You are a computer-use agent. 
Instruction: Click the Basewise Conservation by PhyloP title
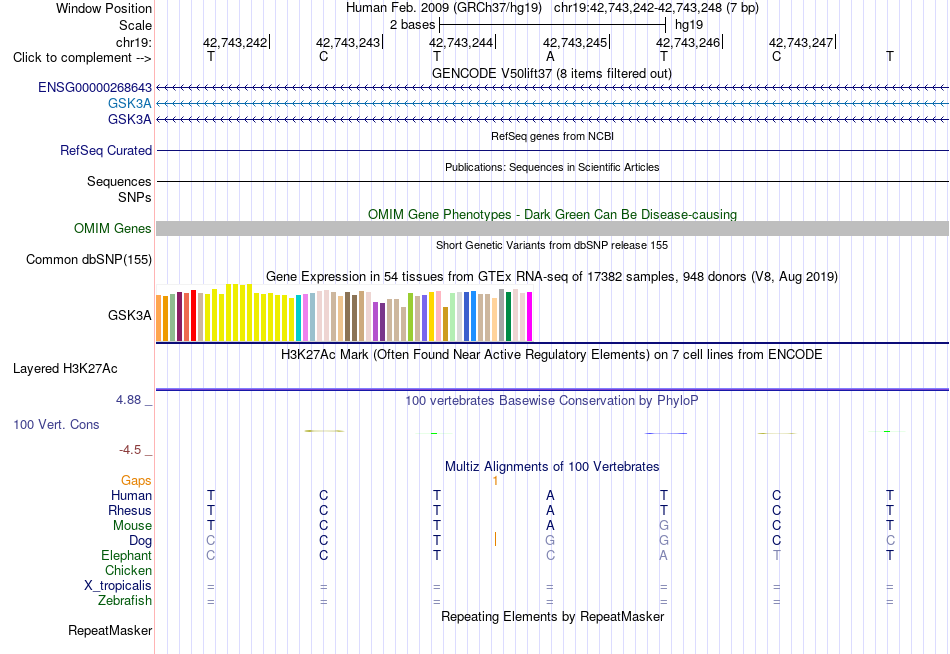point(552,401)
